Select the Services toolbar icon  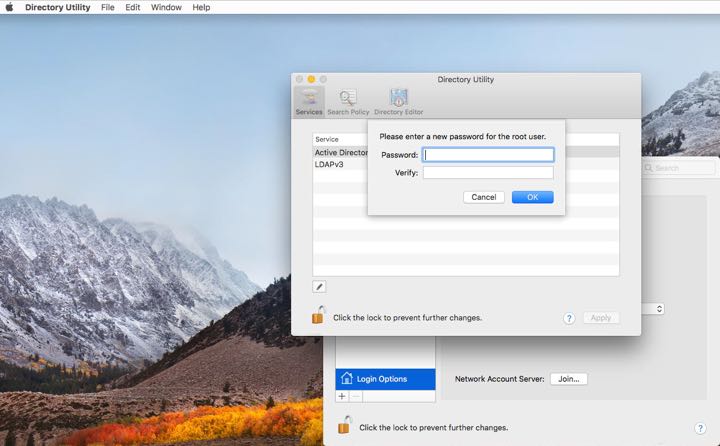(x=308, y=101)
